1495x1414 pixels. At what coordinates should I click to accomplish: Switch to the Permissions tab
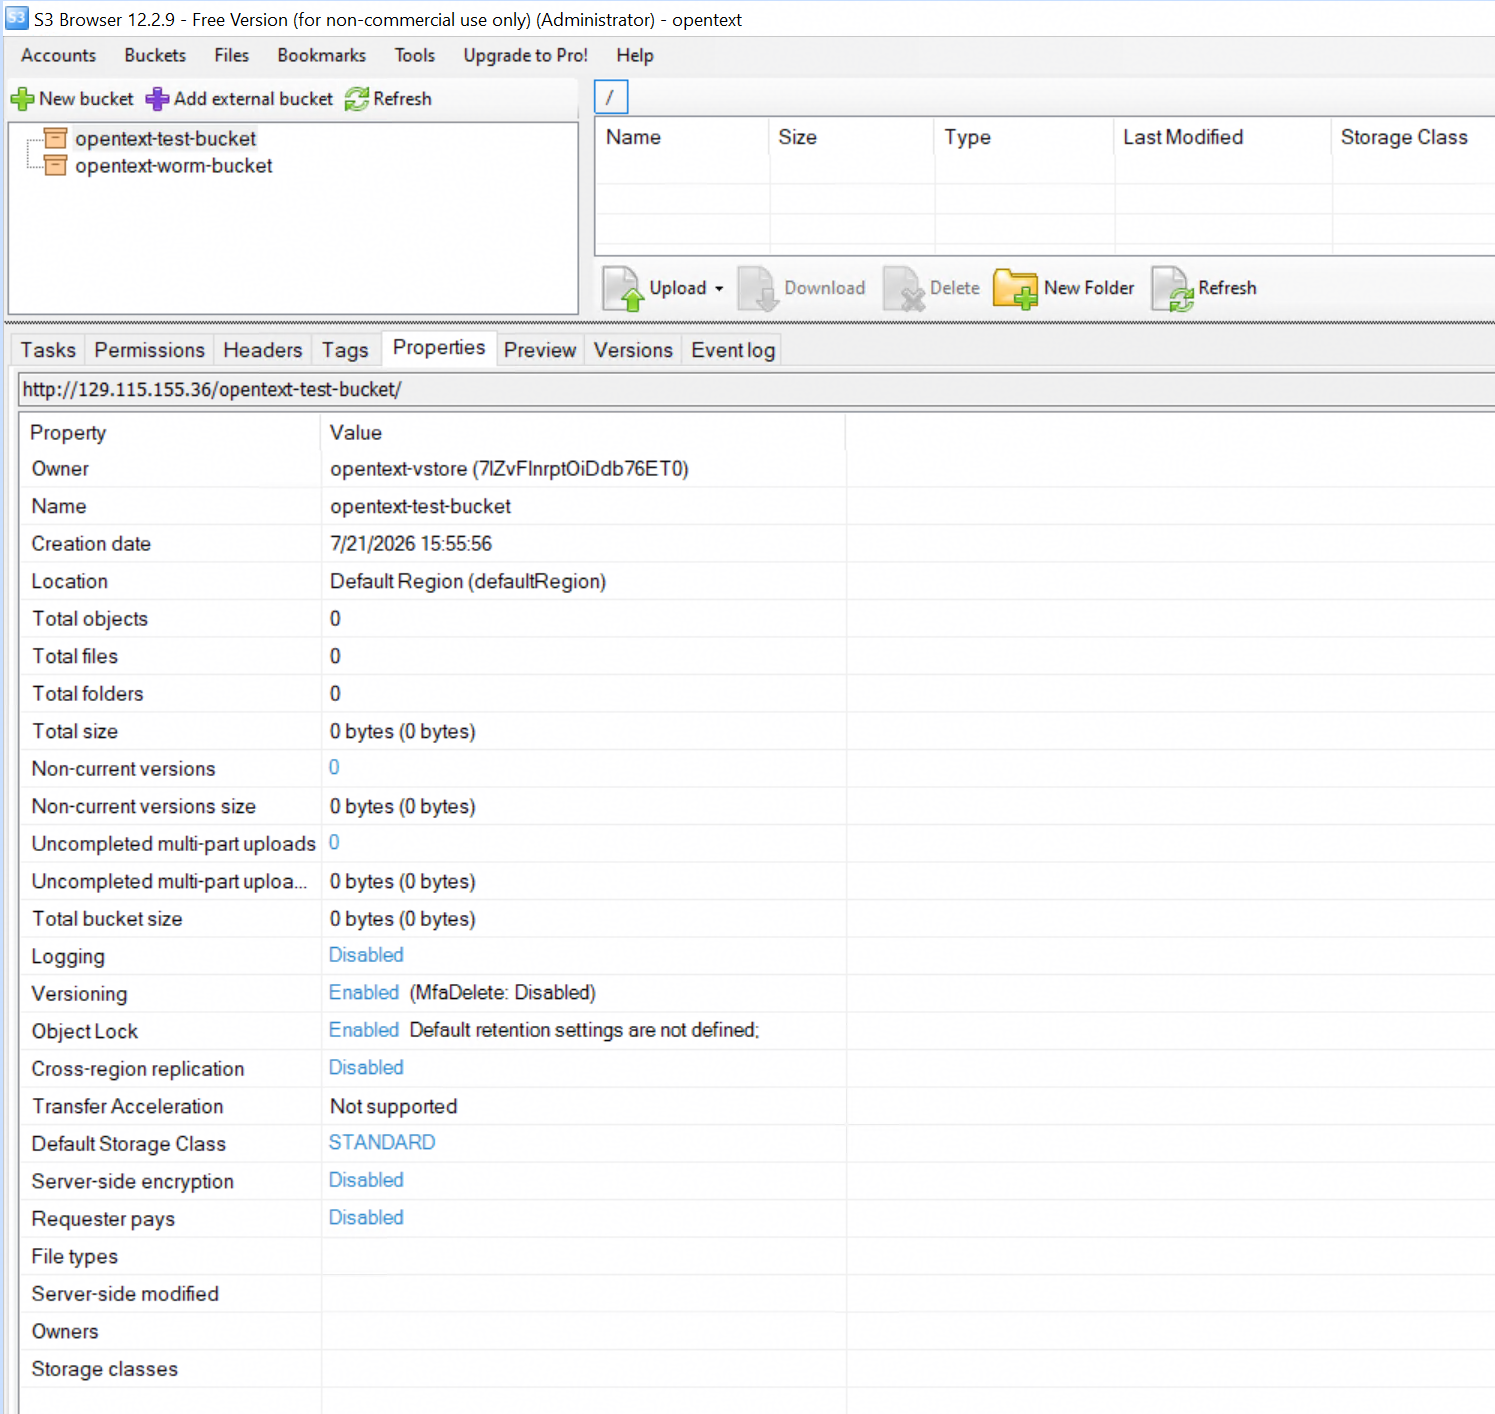pos(149,350)
